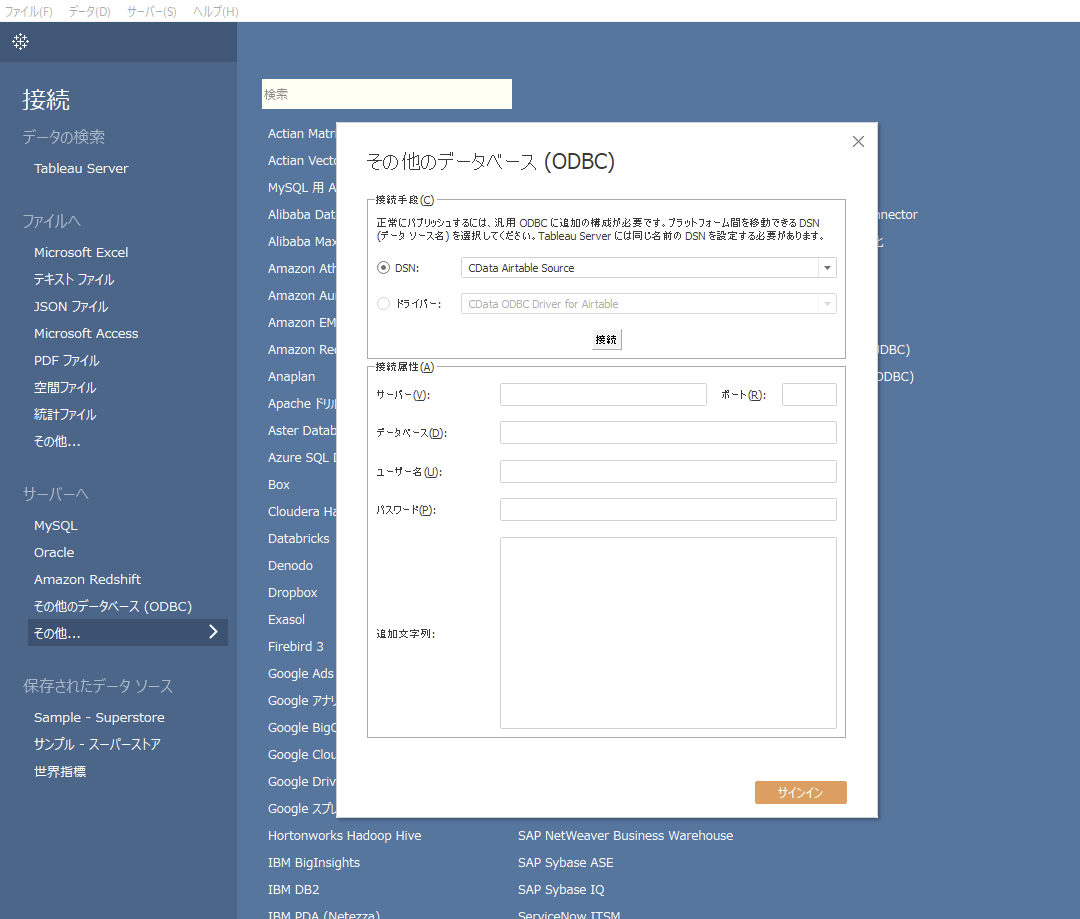Image resolution: width=1080 pixels, height=919 pixels.
Task: Open the ファイル(F) menu
Action: tap(28, 11)
